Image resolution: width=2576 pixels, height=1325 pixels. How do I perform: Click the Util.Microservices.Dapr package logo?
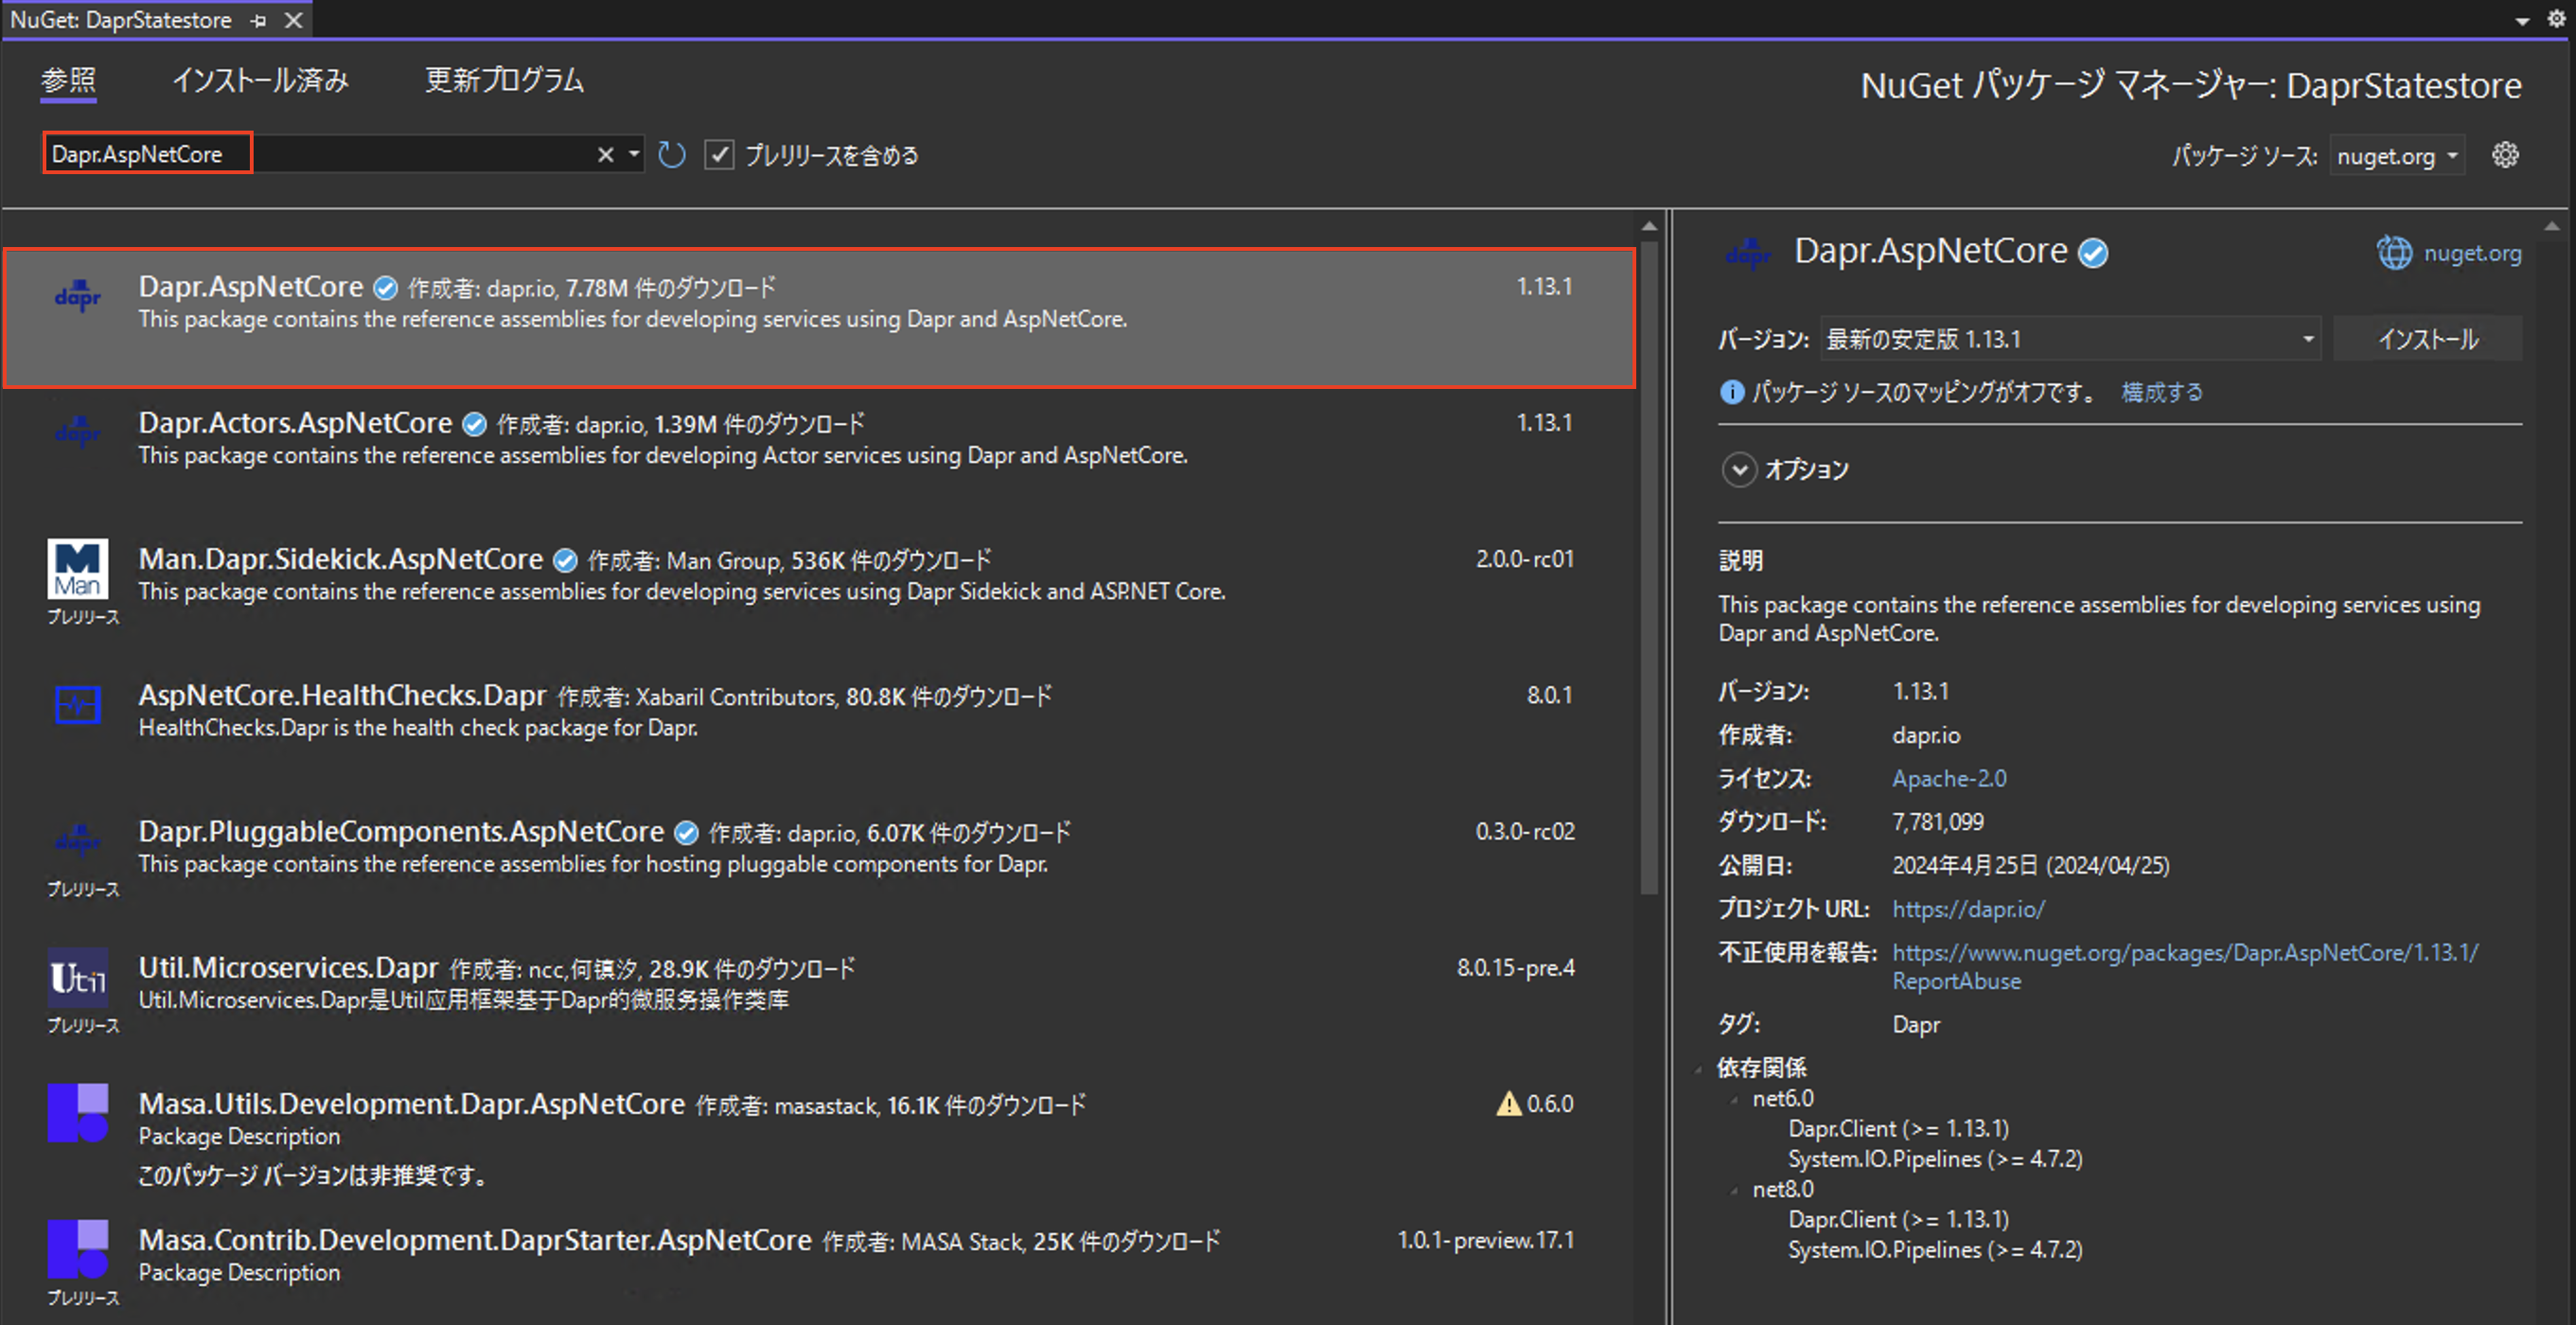(78, 977)
